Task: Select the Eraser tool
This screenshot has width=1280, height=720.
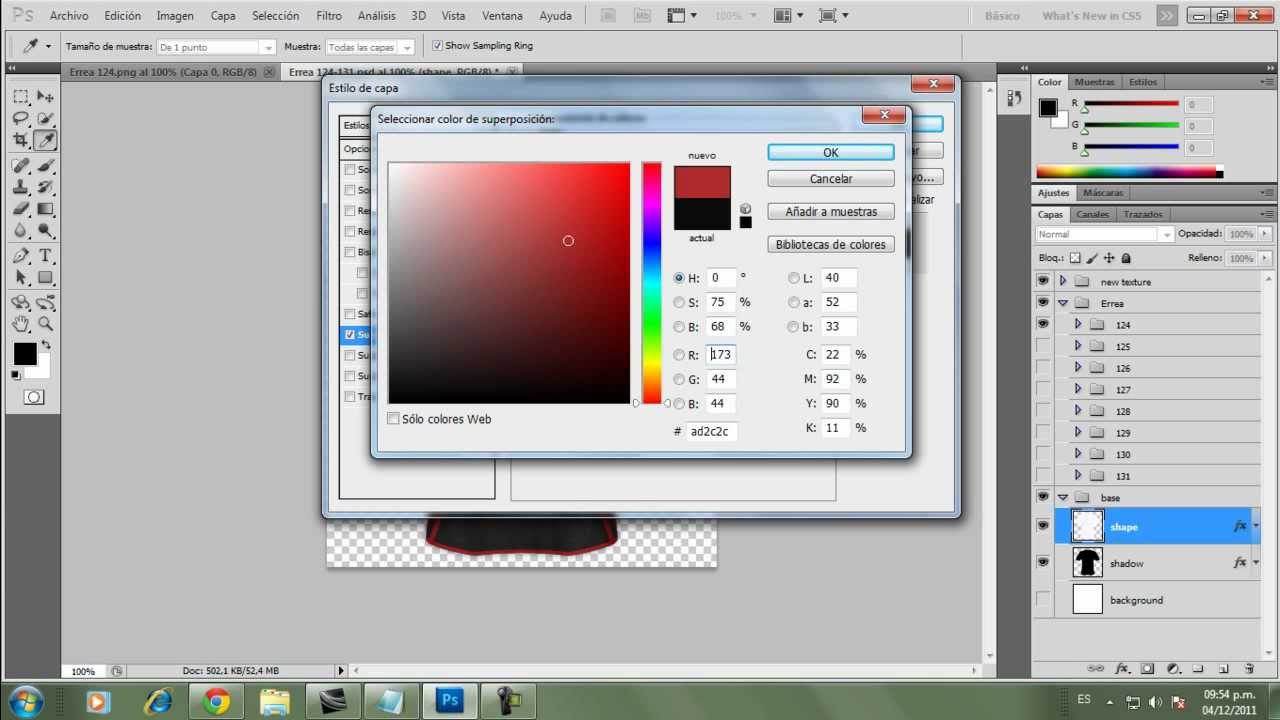Action: tap(21, 209)
